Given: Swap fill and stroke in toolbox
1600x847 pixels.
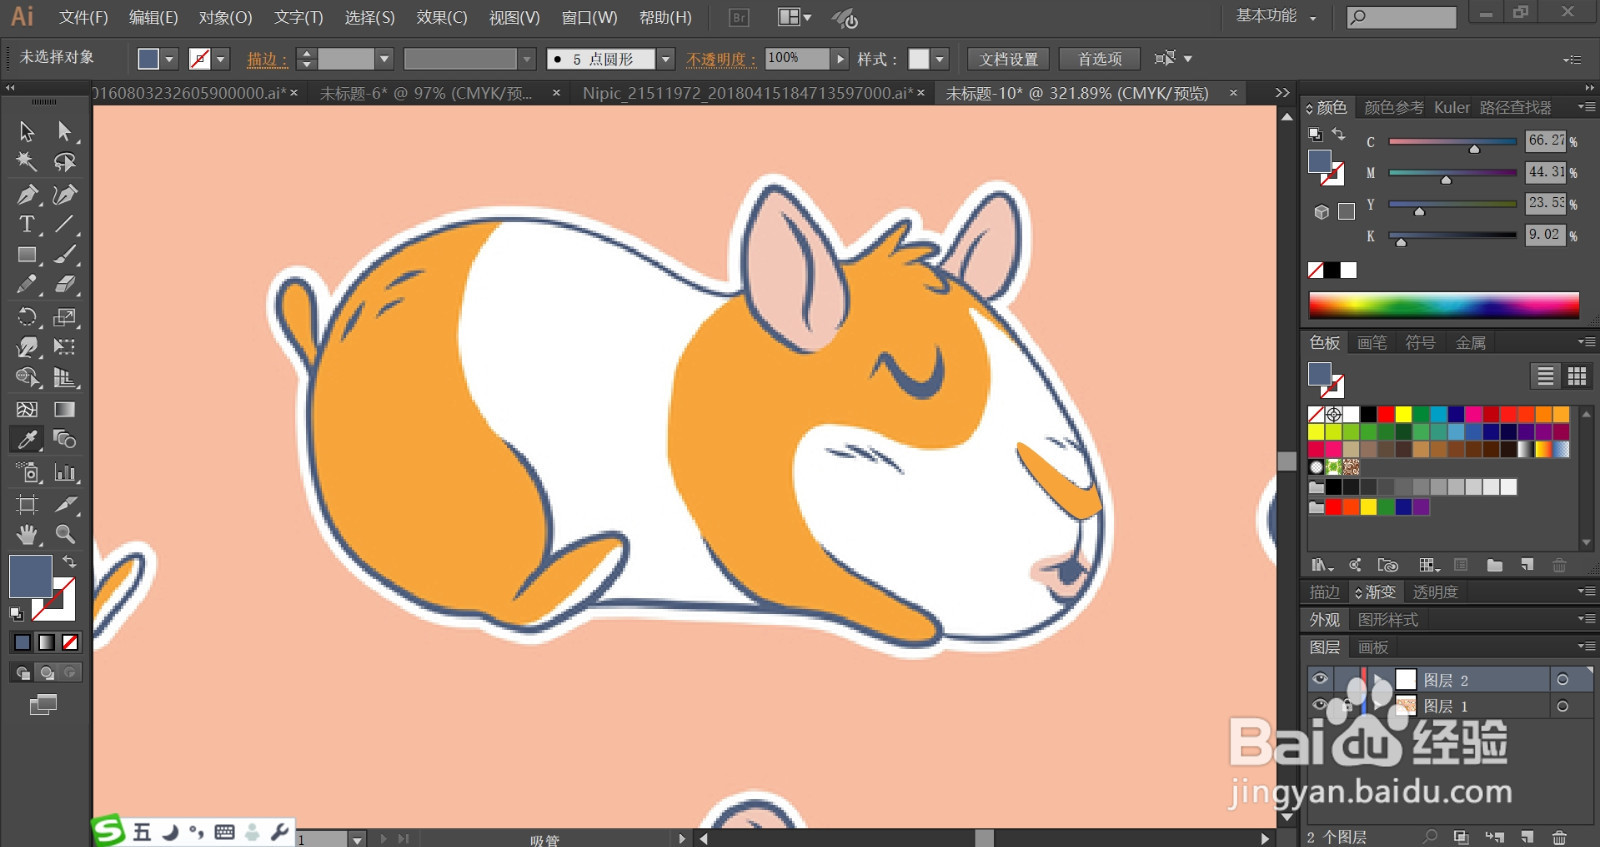Looking at the screenshot, I should coord(69,562).
